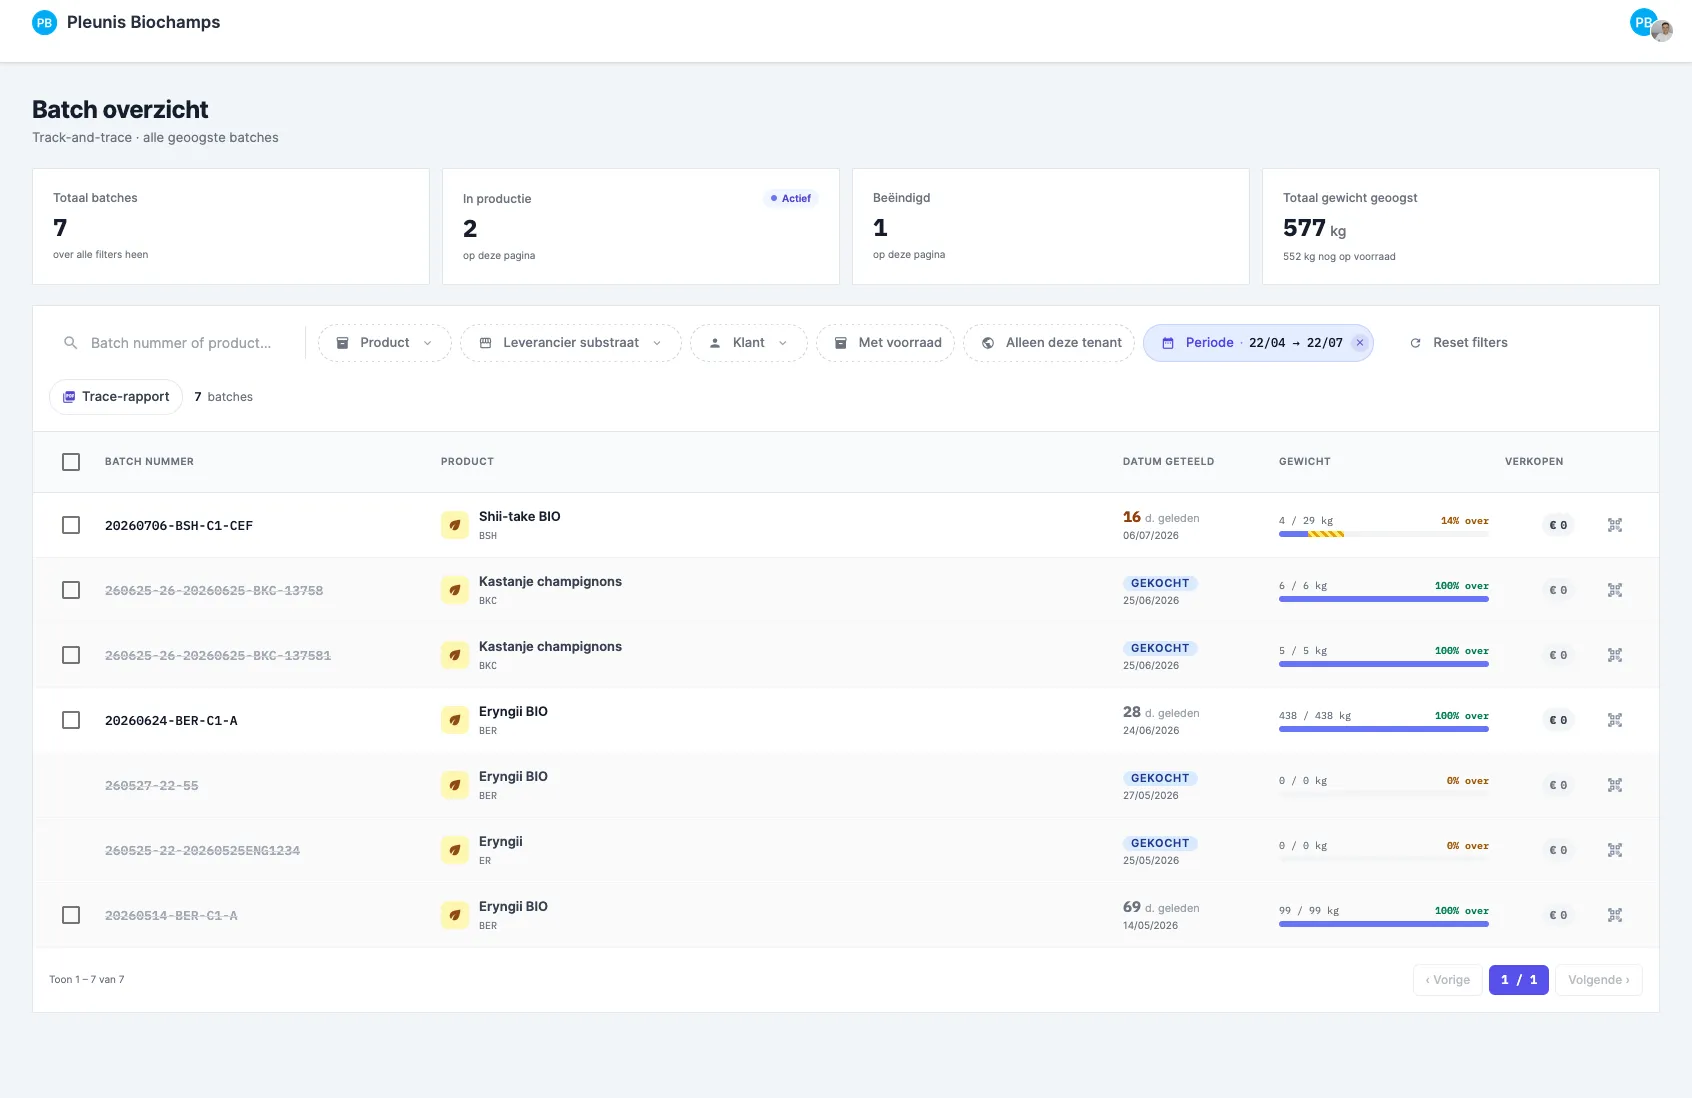Focus the batch nummer of product search field
1692x1098 pixels.
coord(181,343)
